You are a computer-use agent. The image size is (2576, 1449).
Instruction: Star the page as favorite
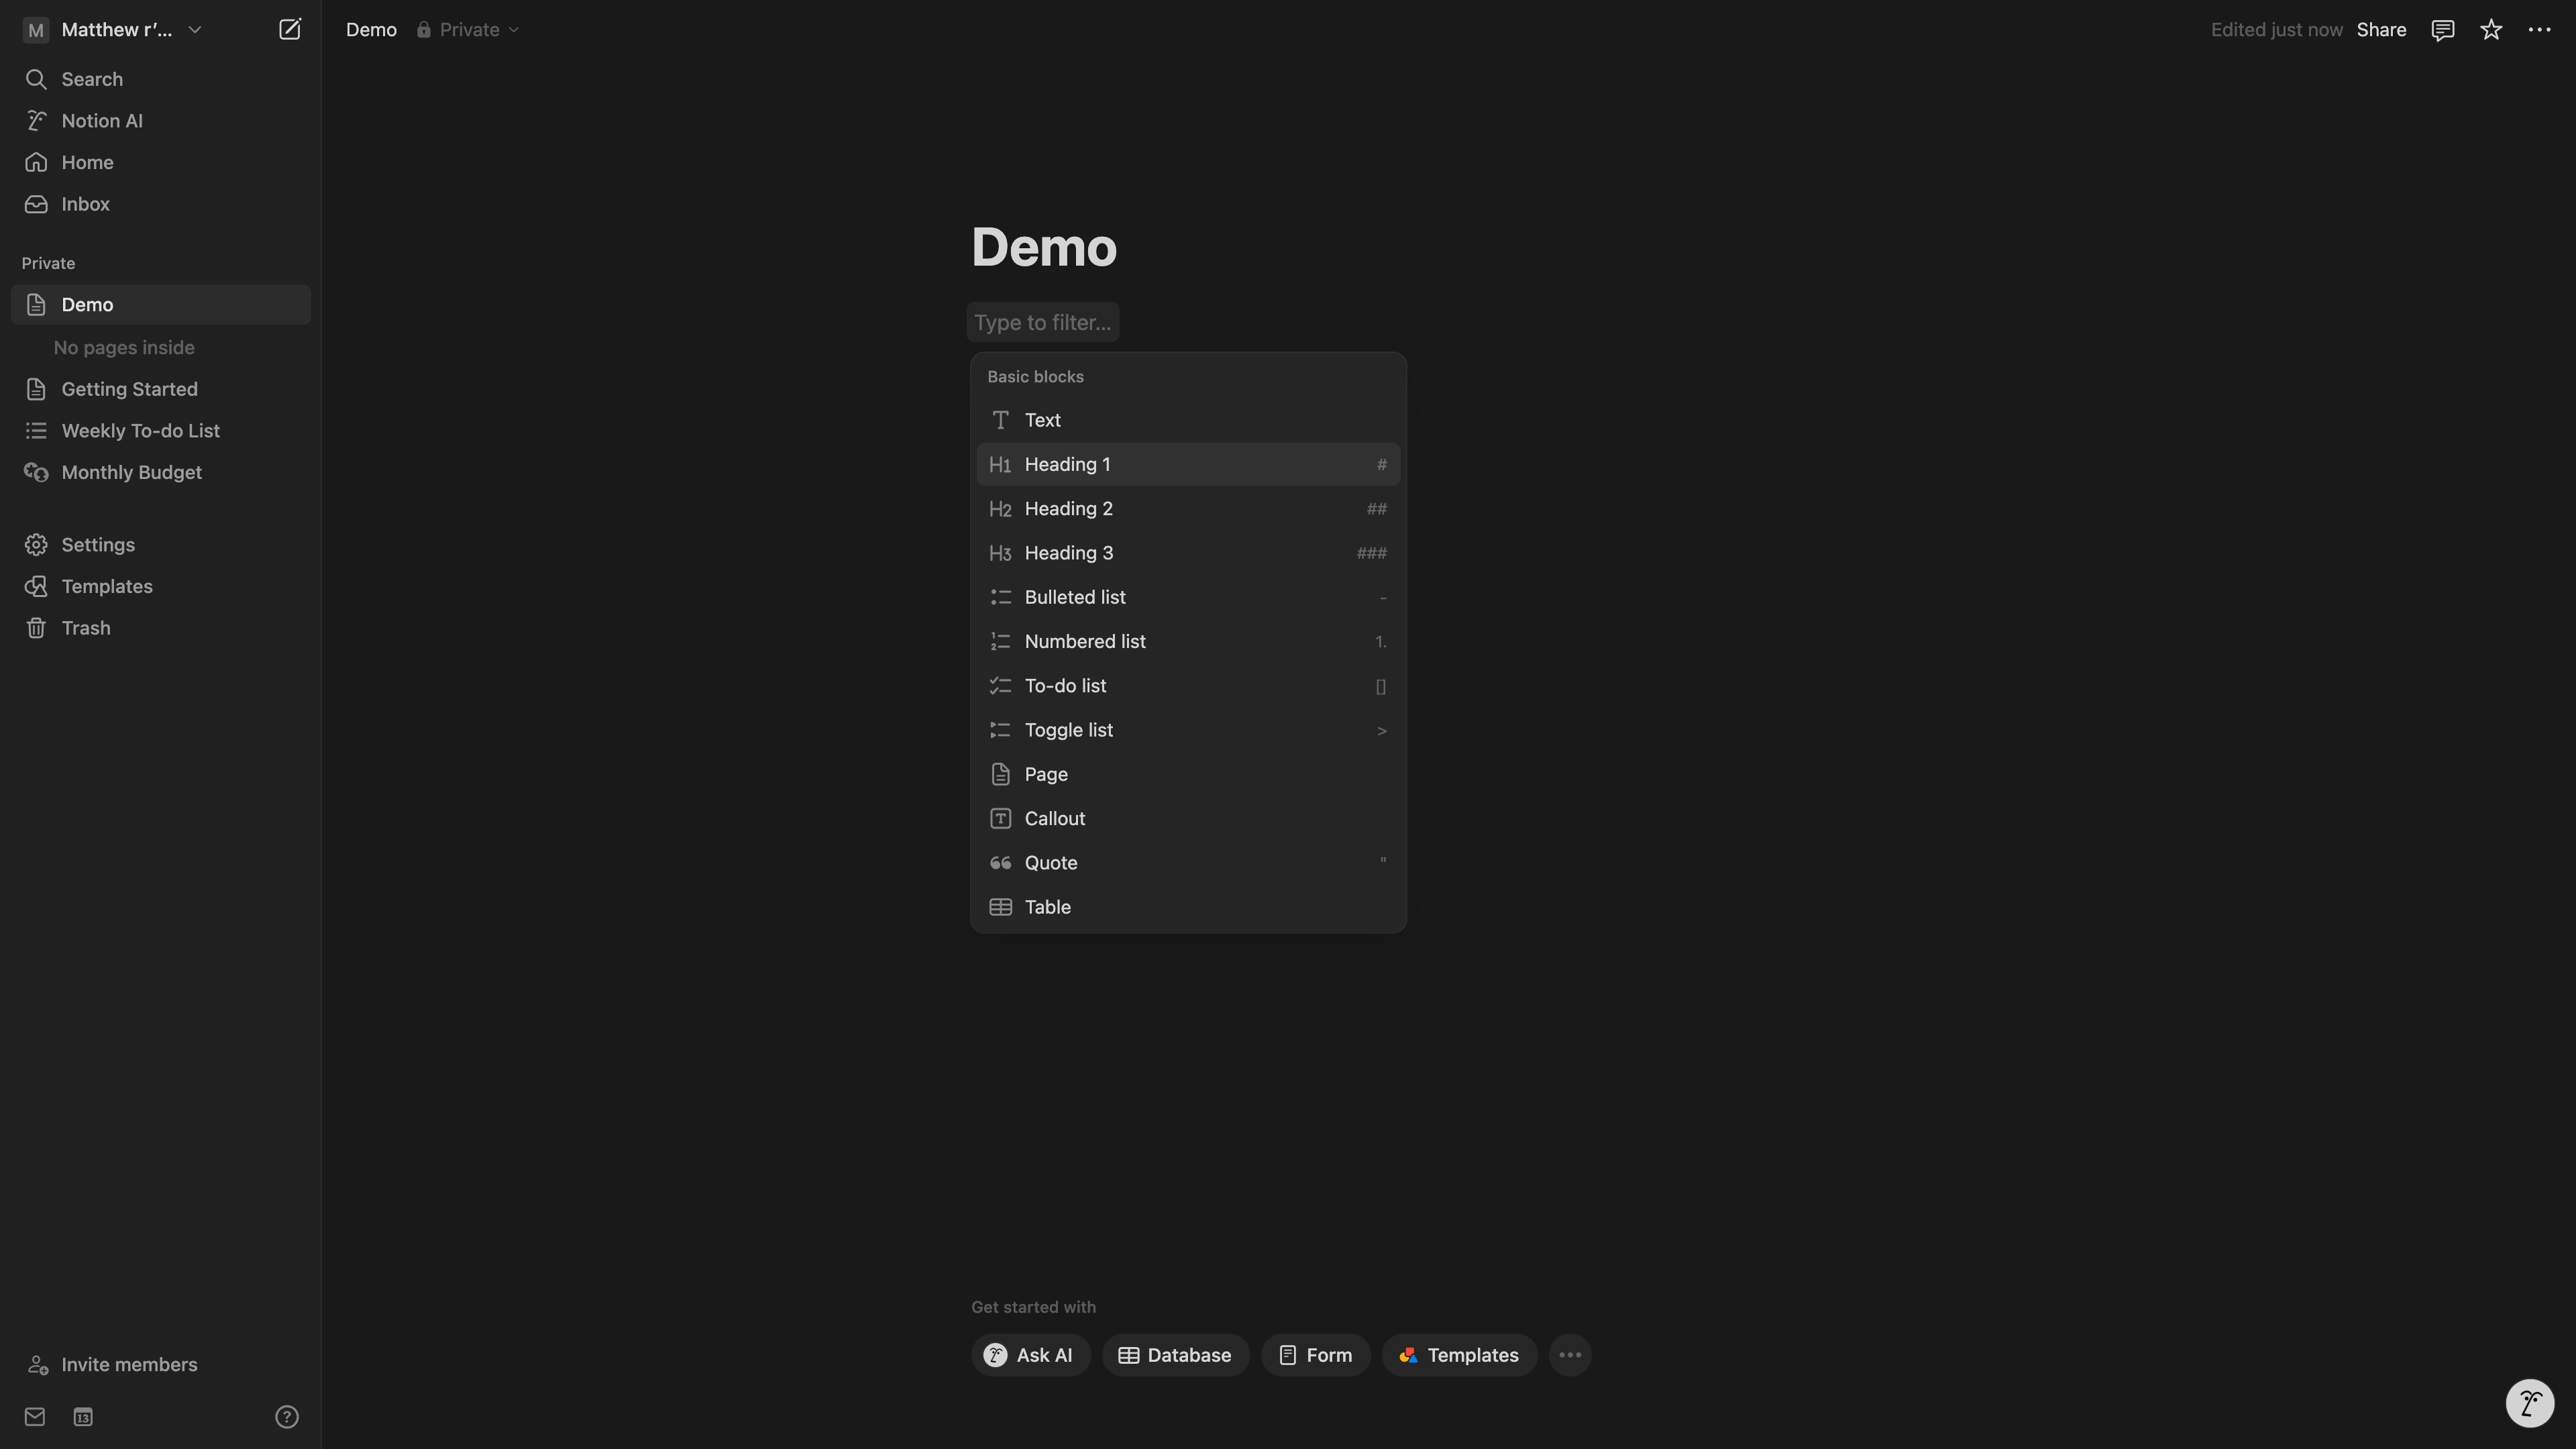click(2491, 30)
